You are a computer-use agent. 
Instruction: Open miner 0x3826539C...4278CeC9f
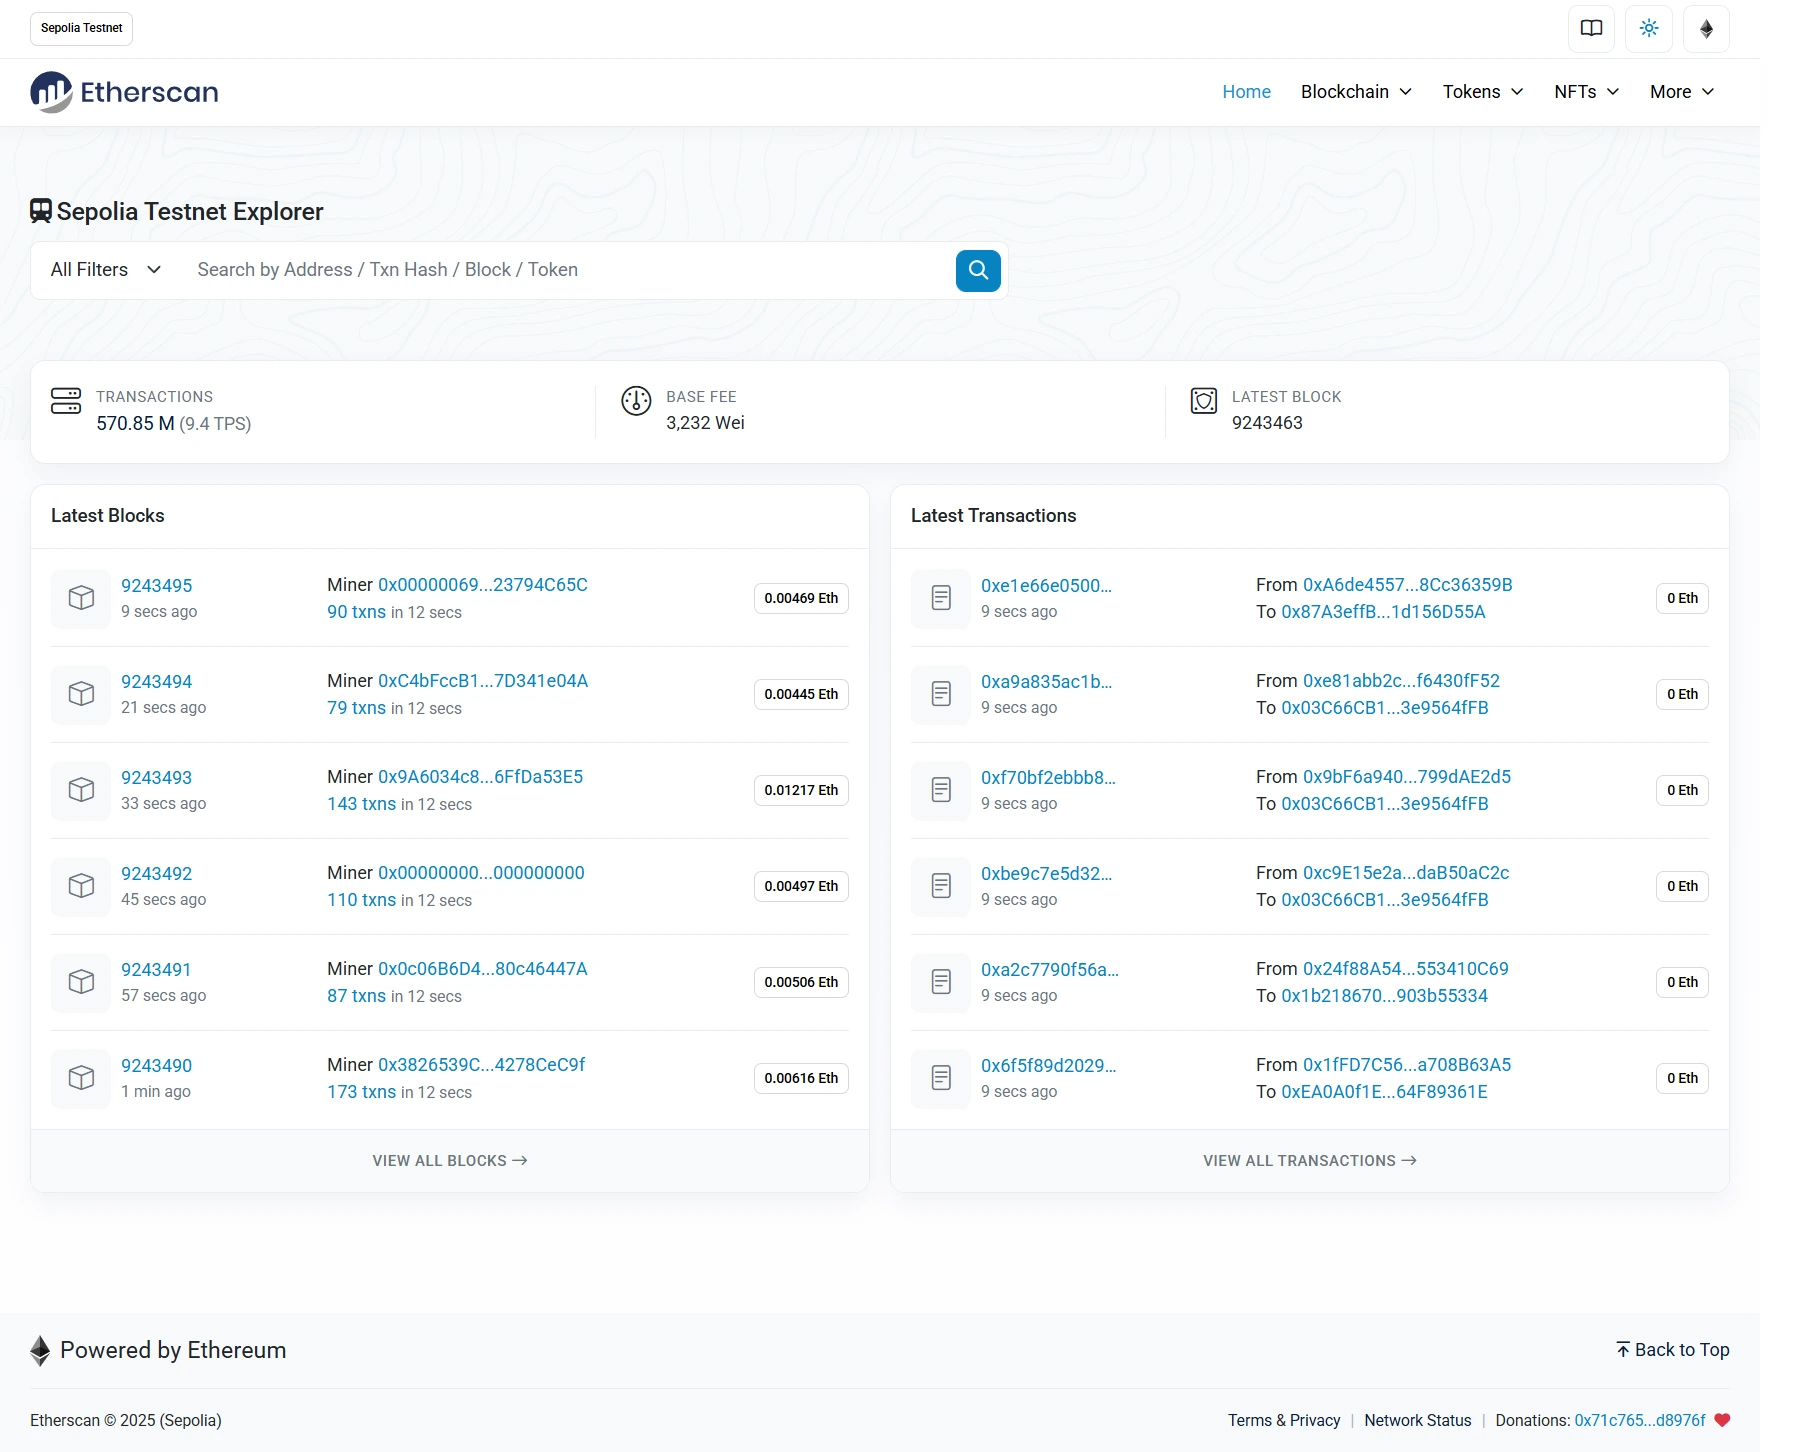tap(481, 1065)
